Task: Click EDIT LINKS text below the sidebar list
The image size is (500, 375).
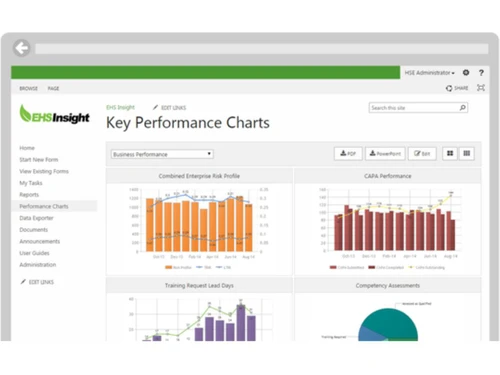Action: [x=41, y=282]
